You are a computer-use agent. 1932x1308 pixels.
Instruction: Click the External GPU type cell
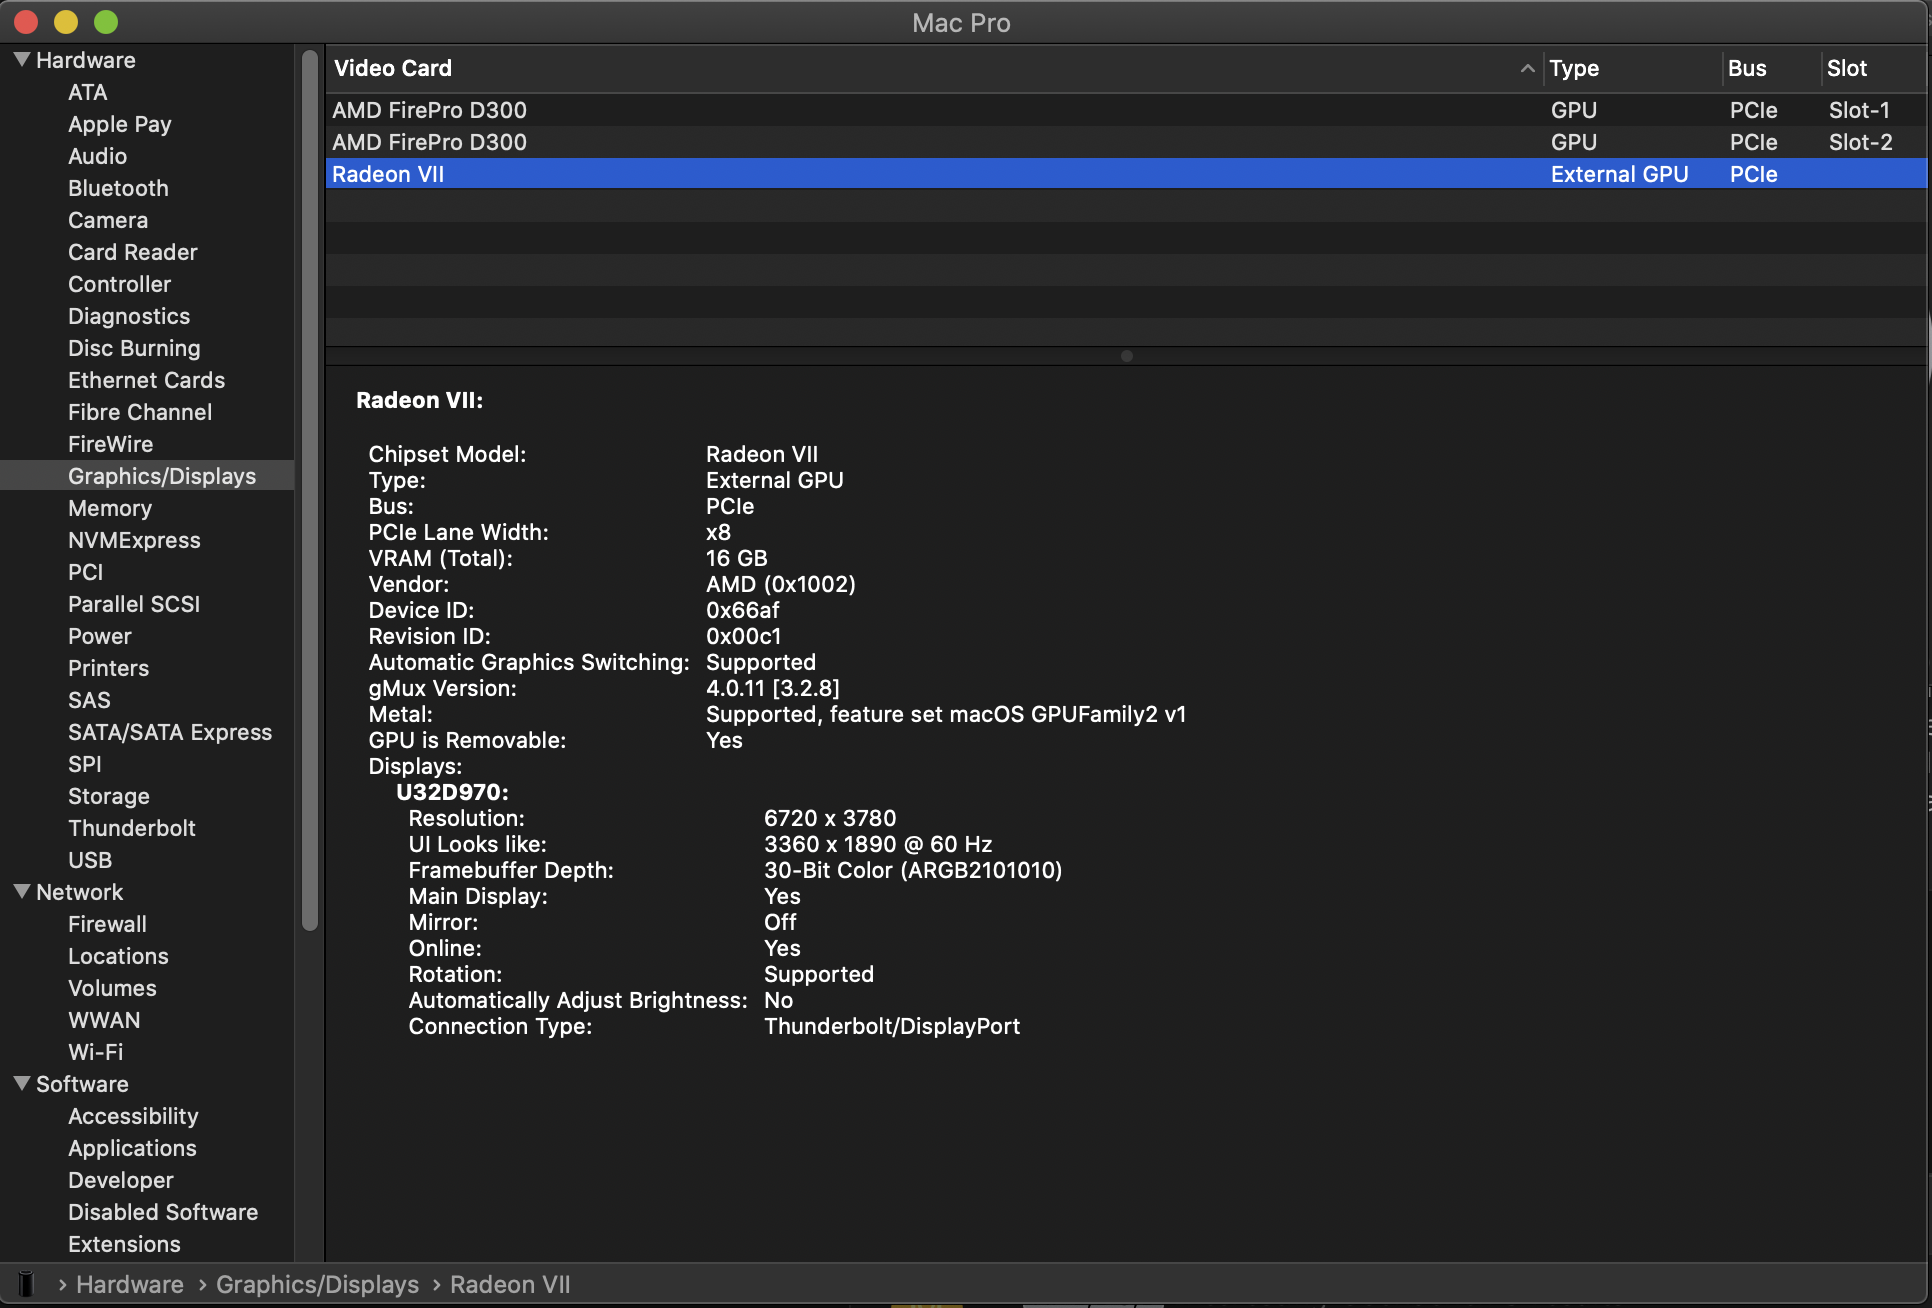pos(1619,174)
